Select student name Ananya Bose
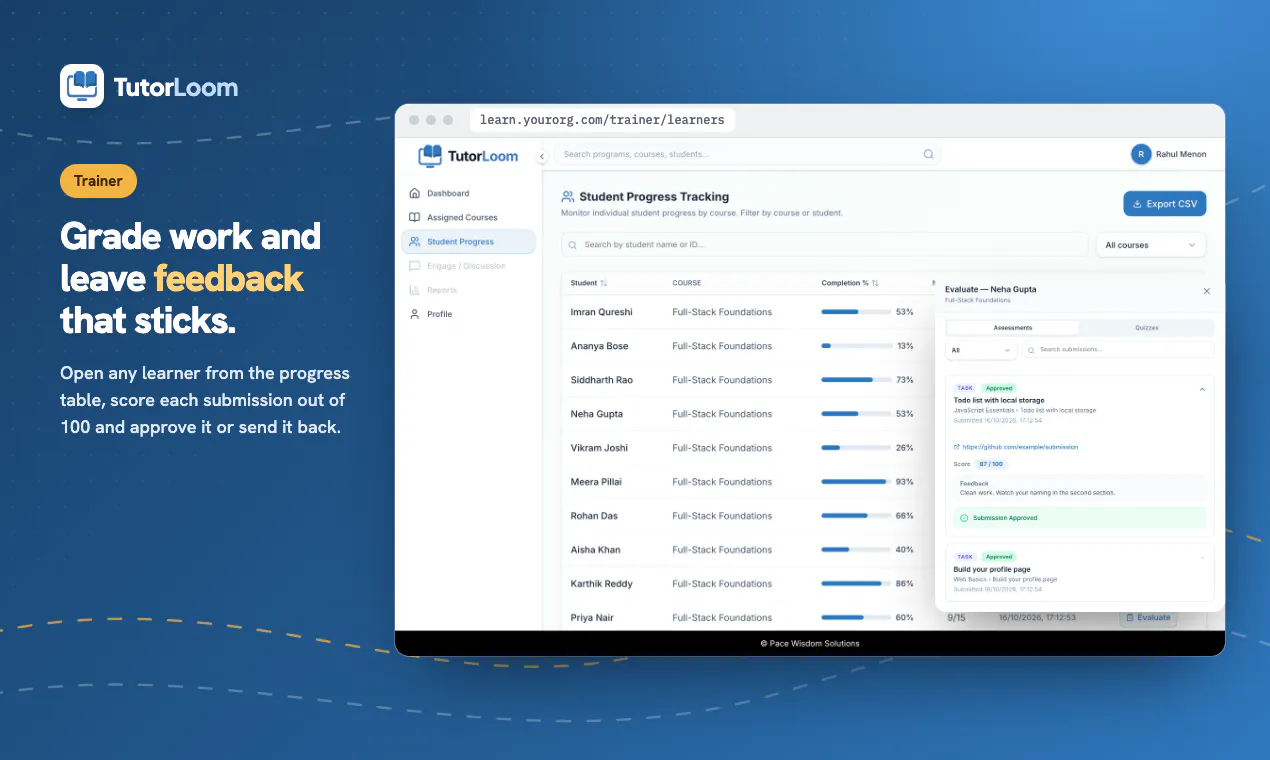The image size is (1270, 760). click(x=601, y=346)
